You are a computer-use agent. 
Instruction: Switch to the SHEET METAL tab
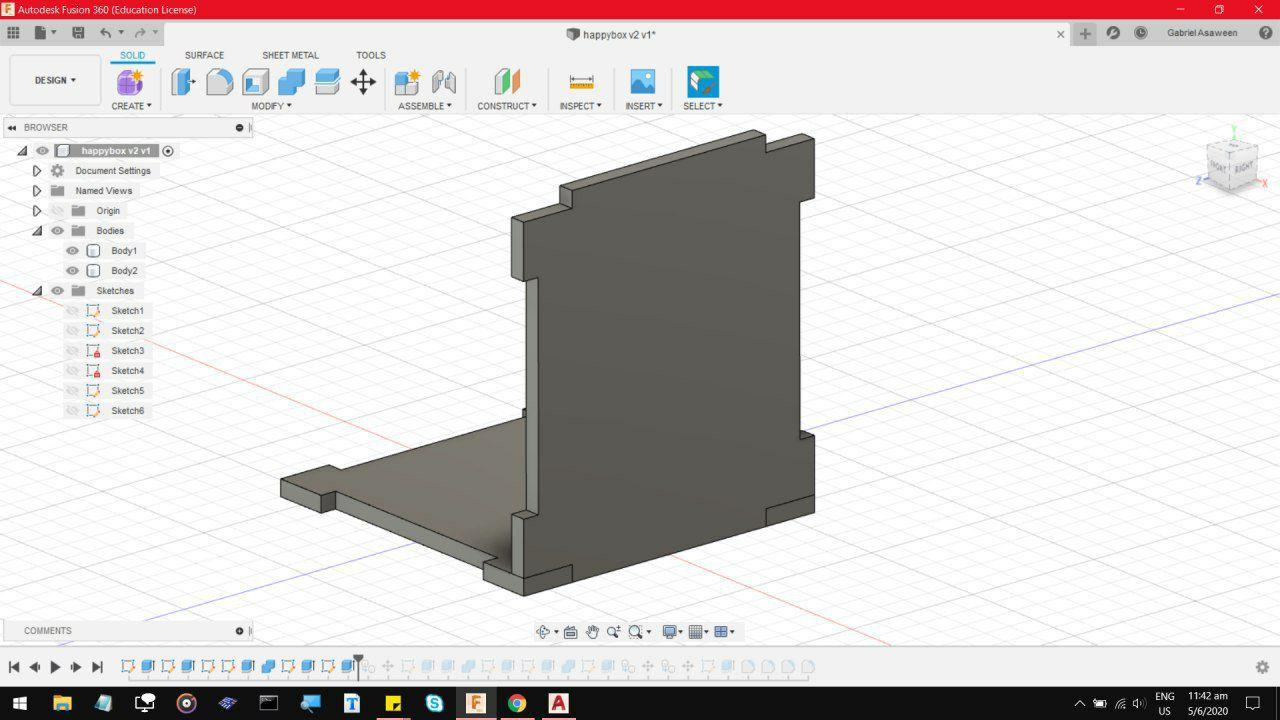(x=290, y=55)
